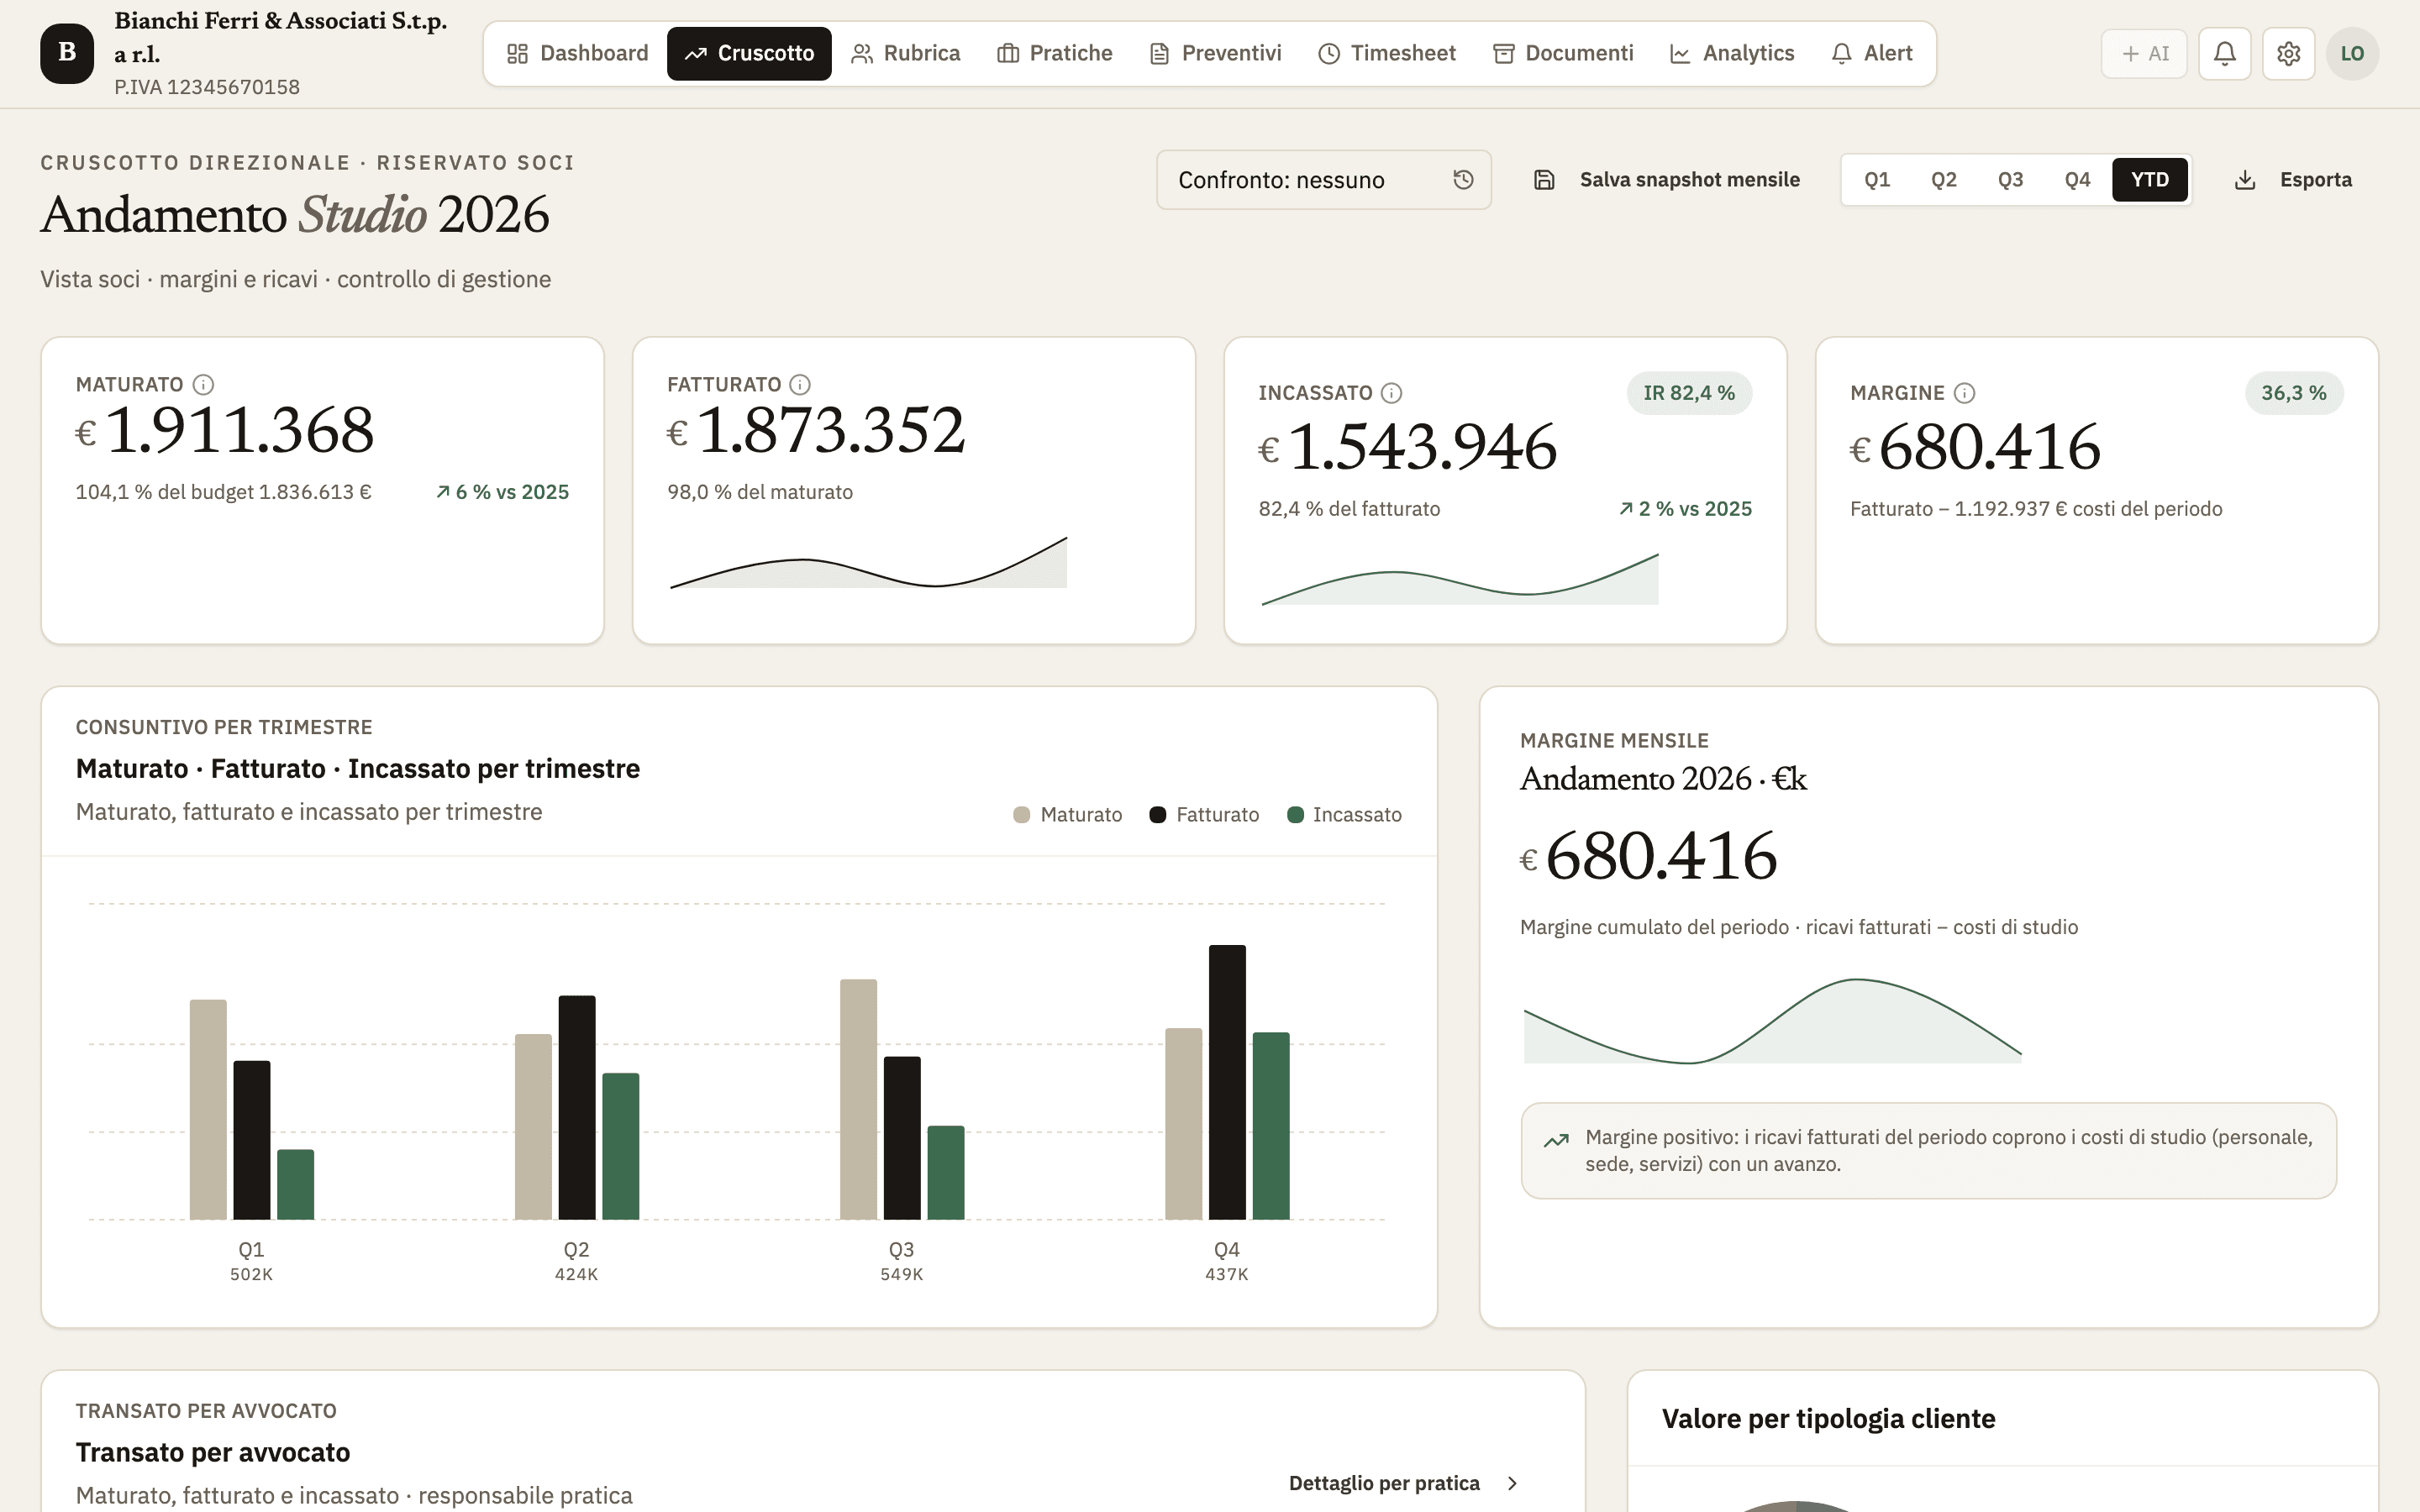This screenshot has width=2420, height=1512.
Task: Switch to the Cruscotto tab
Action: pos(749,53)
